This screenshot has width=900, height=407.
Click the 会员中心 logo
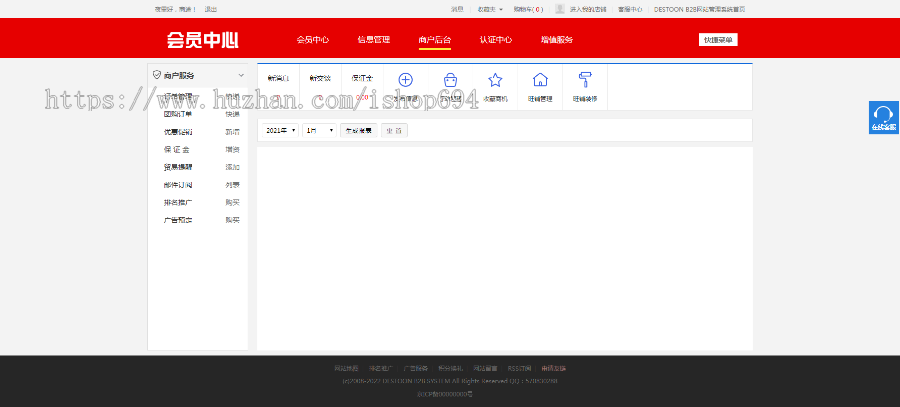tap(202, 40)
